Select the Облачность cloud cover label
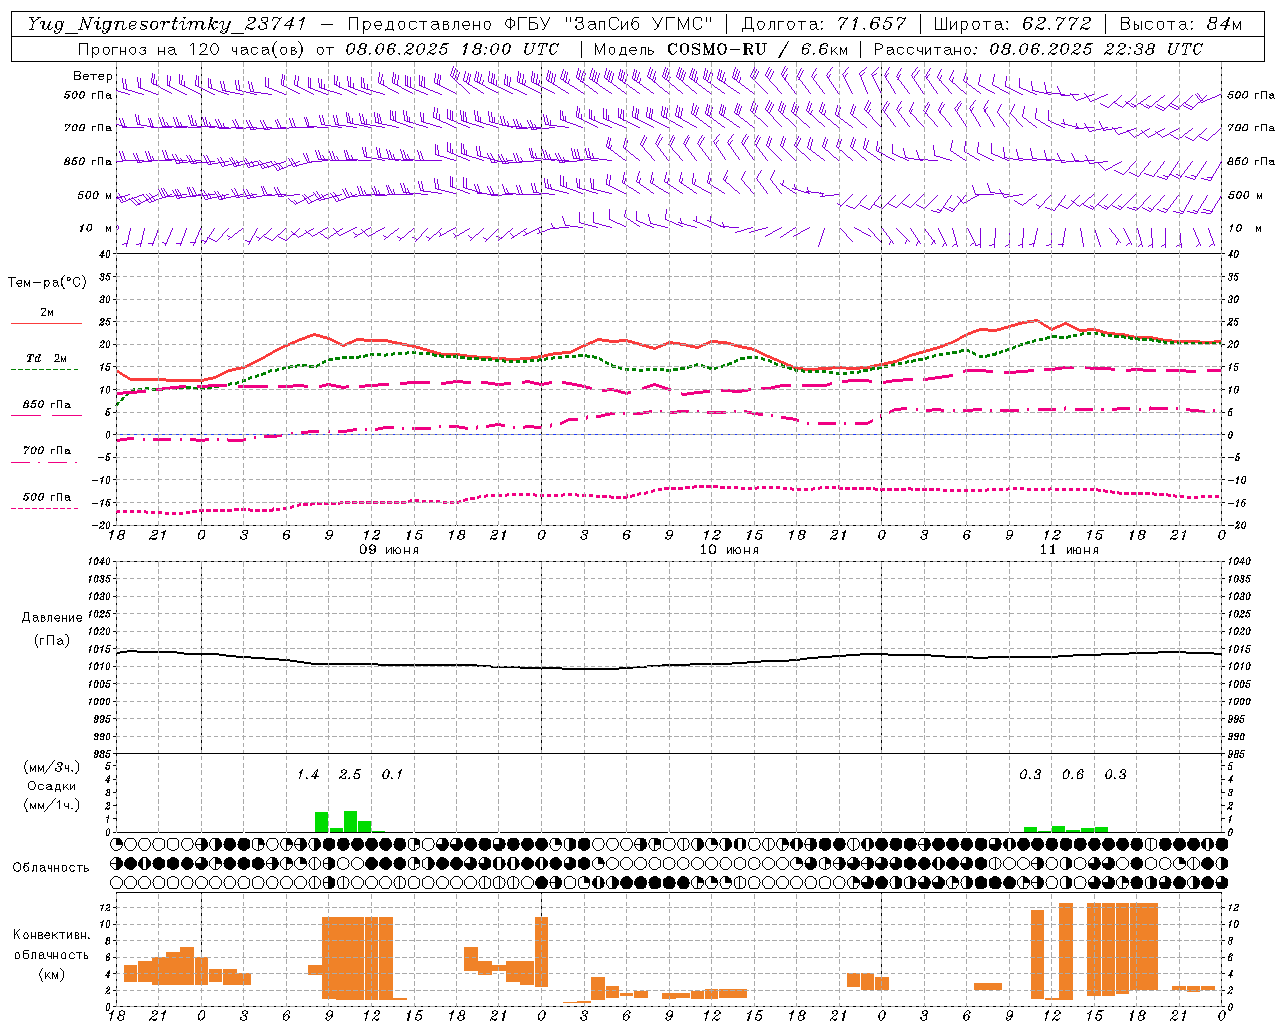 (51, 867)
